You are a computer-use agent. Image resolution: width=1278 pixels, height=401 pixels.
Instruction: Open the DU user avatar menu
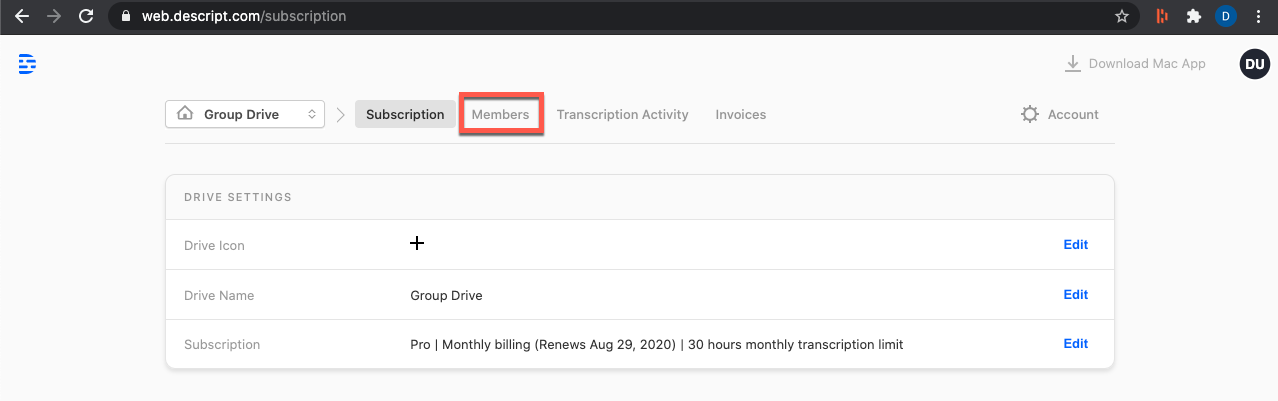click(x=1254, y=64)
